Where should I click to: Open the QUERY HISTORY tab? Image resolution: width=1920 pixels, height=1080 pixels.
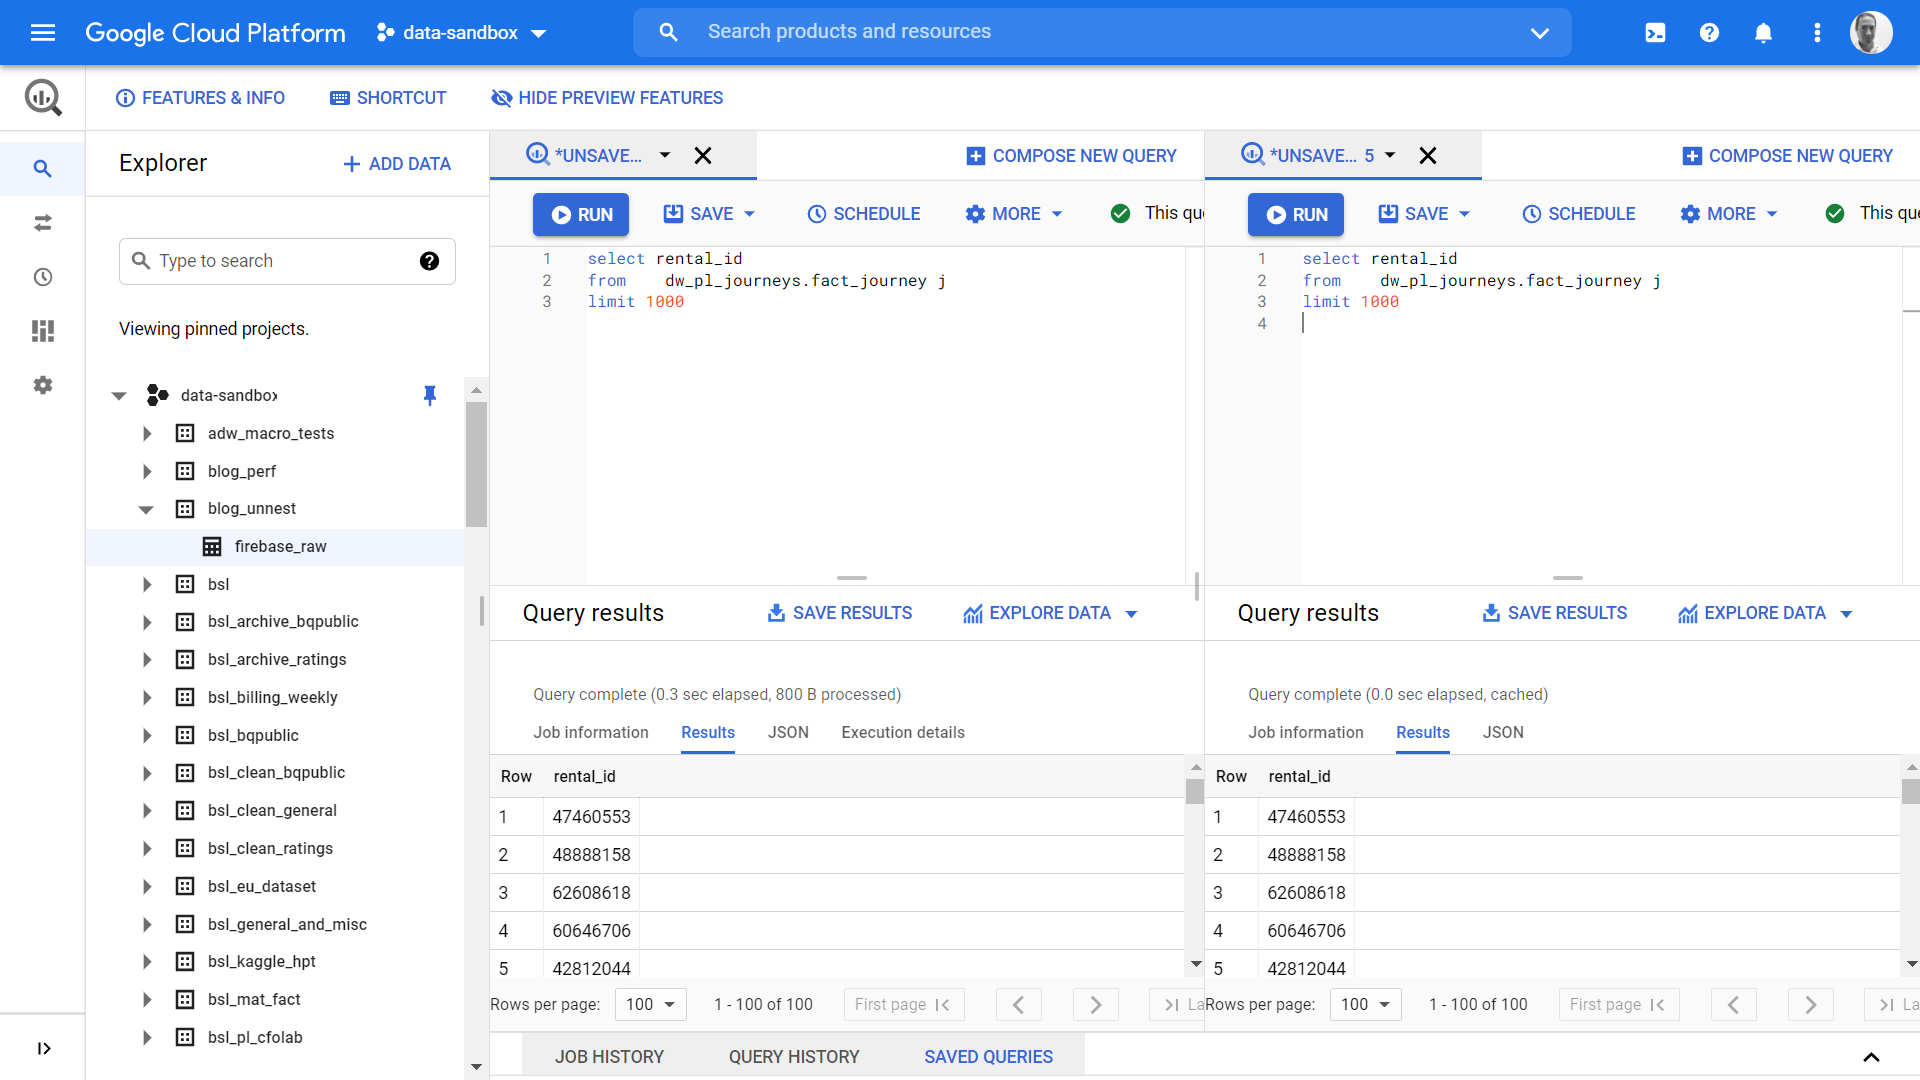click(794, 1057)
